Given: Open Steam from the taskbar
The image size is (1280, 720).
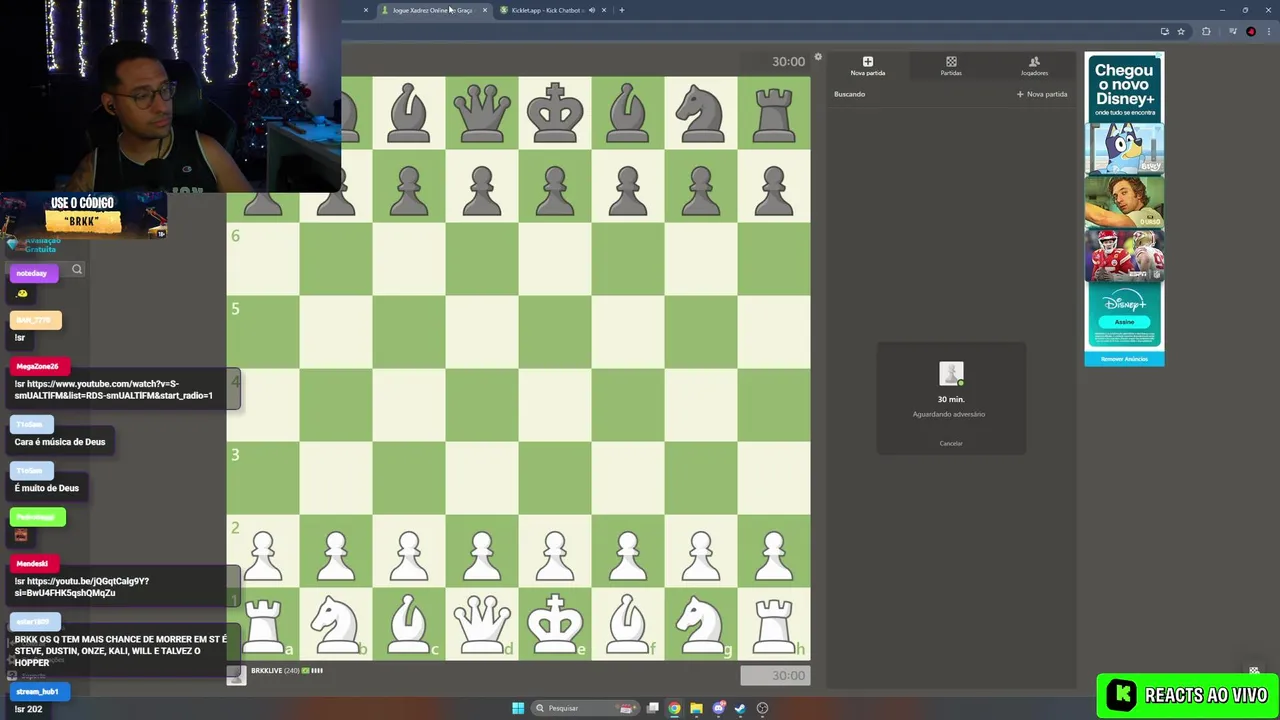Looking at the screenshot, I should tap(740, 708).
